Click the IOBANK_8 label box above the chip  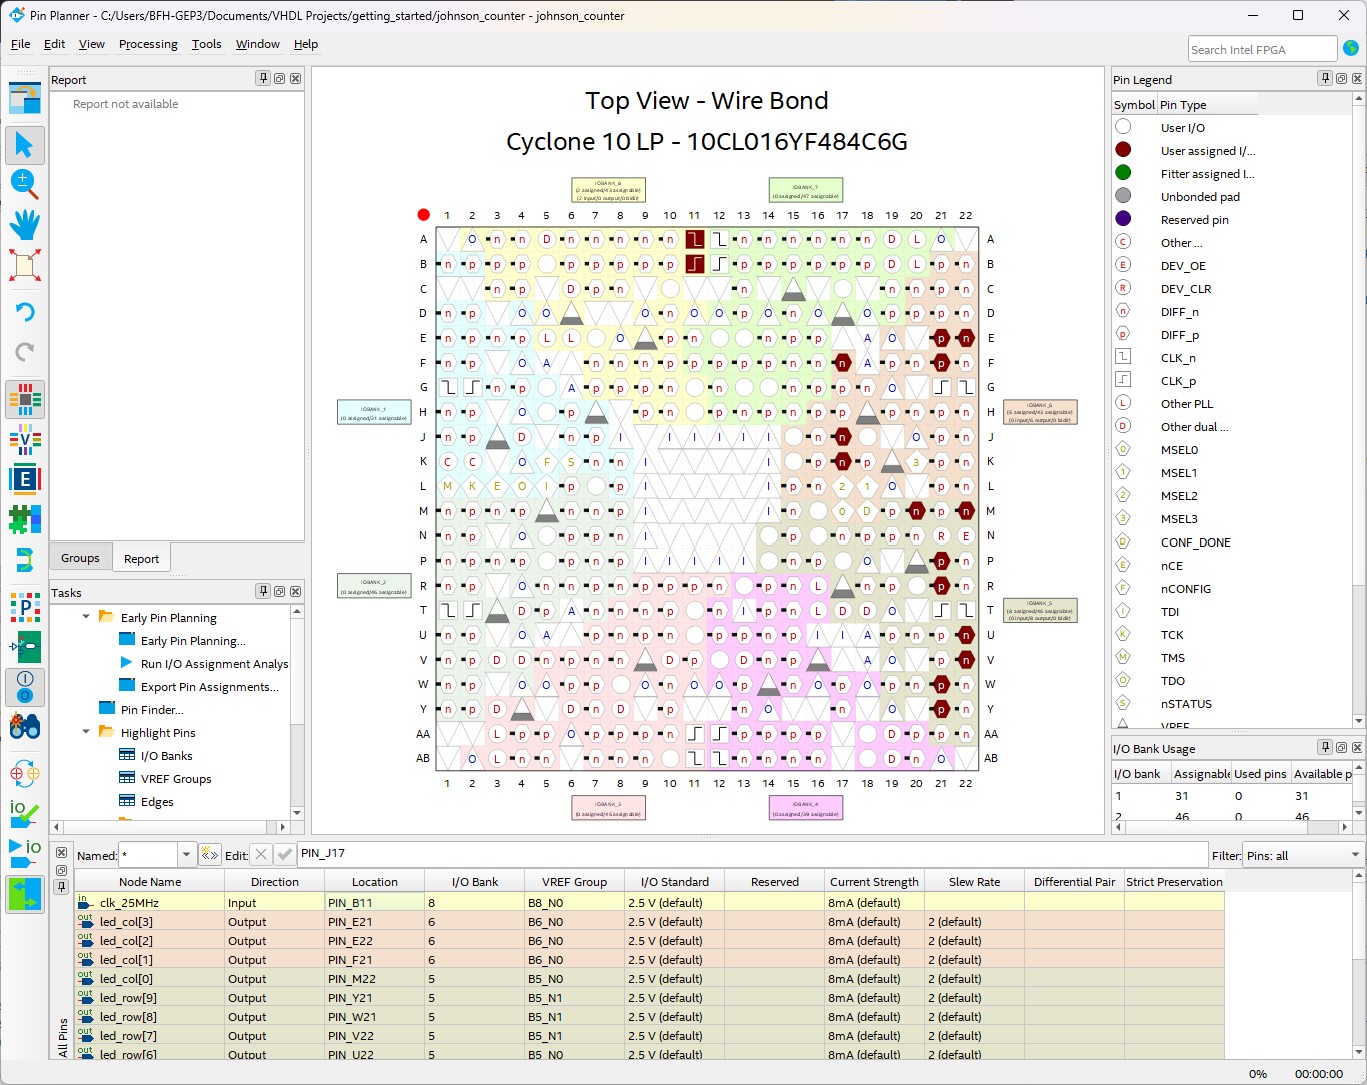pos(608,190)
